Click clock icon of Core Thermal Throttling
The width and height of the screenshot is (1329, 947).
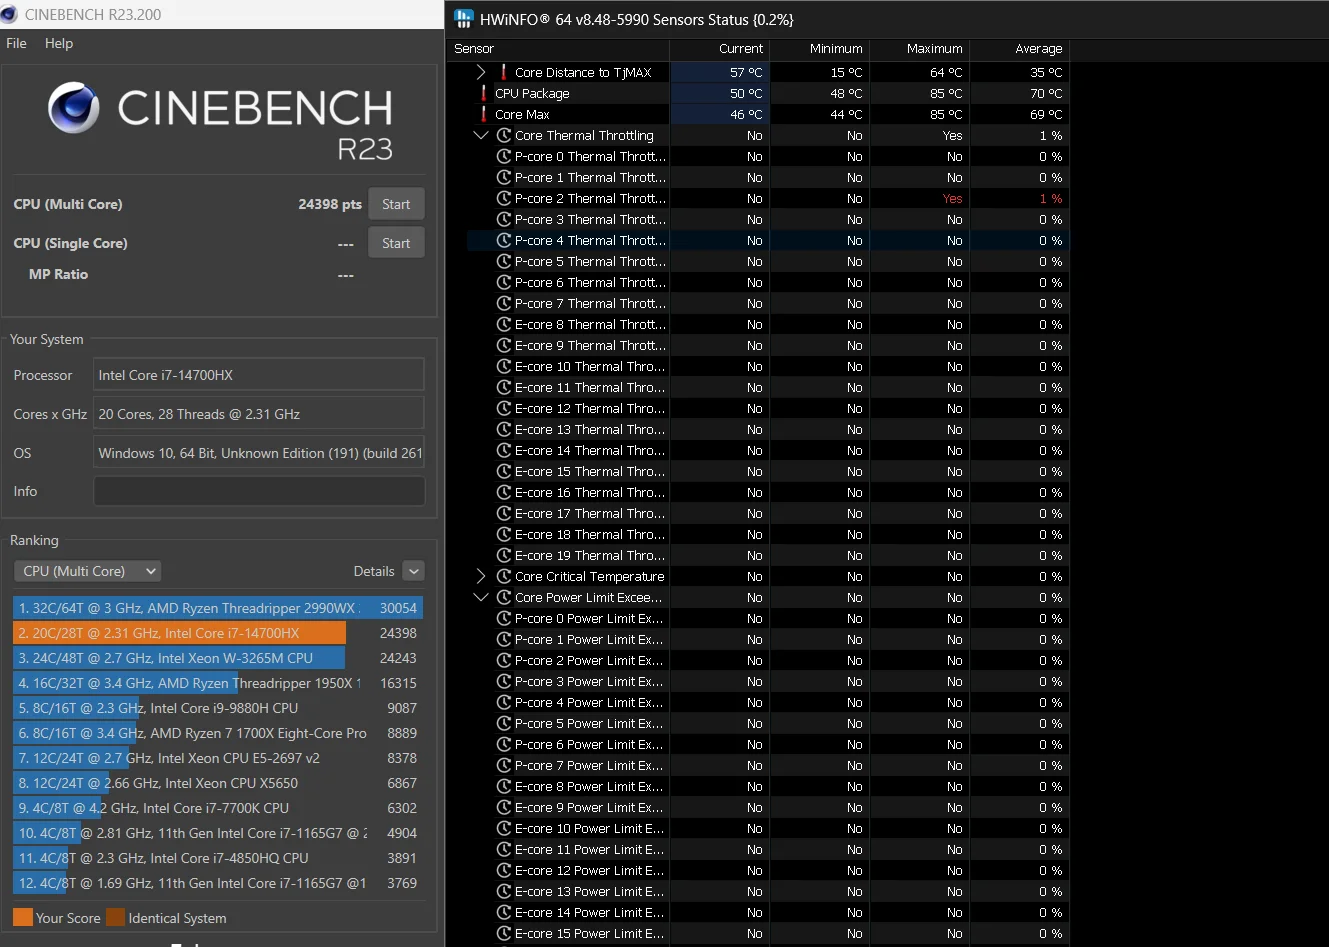504,135
